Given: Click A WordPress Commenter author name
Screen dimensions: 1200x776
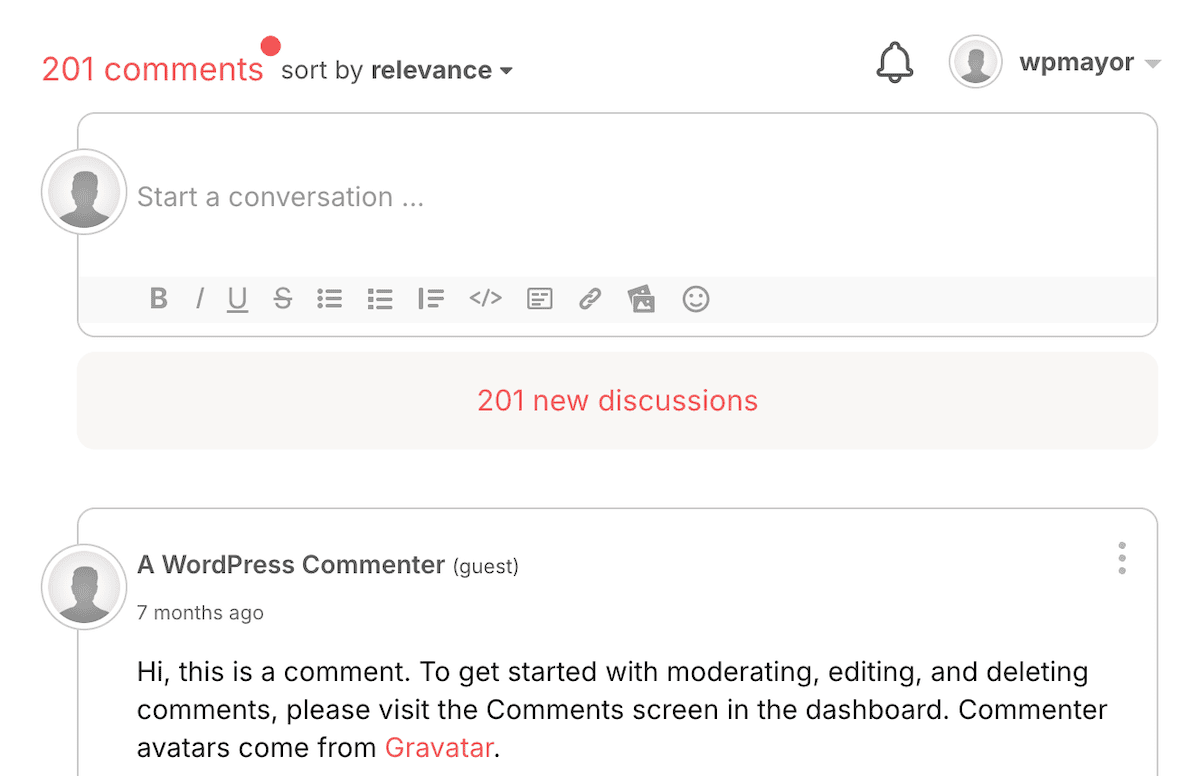Looking at the screenshot, I should click(291, 565).
